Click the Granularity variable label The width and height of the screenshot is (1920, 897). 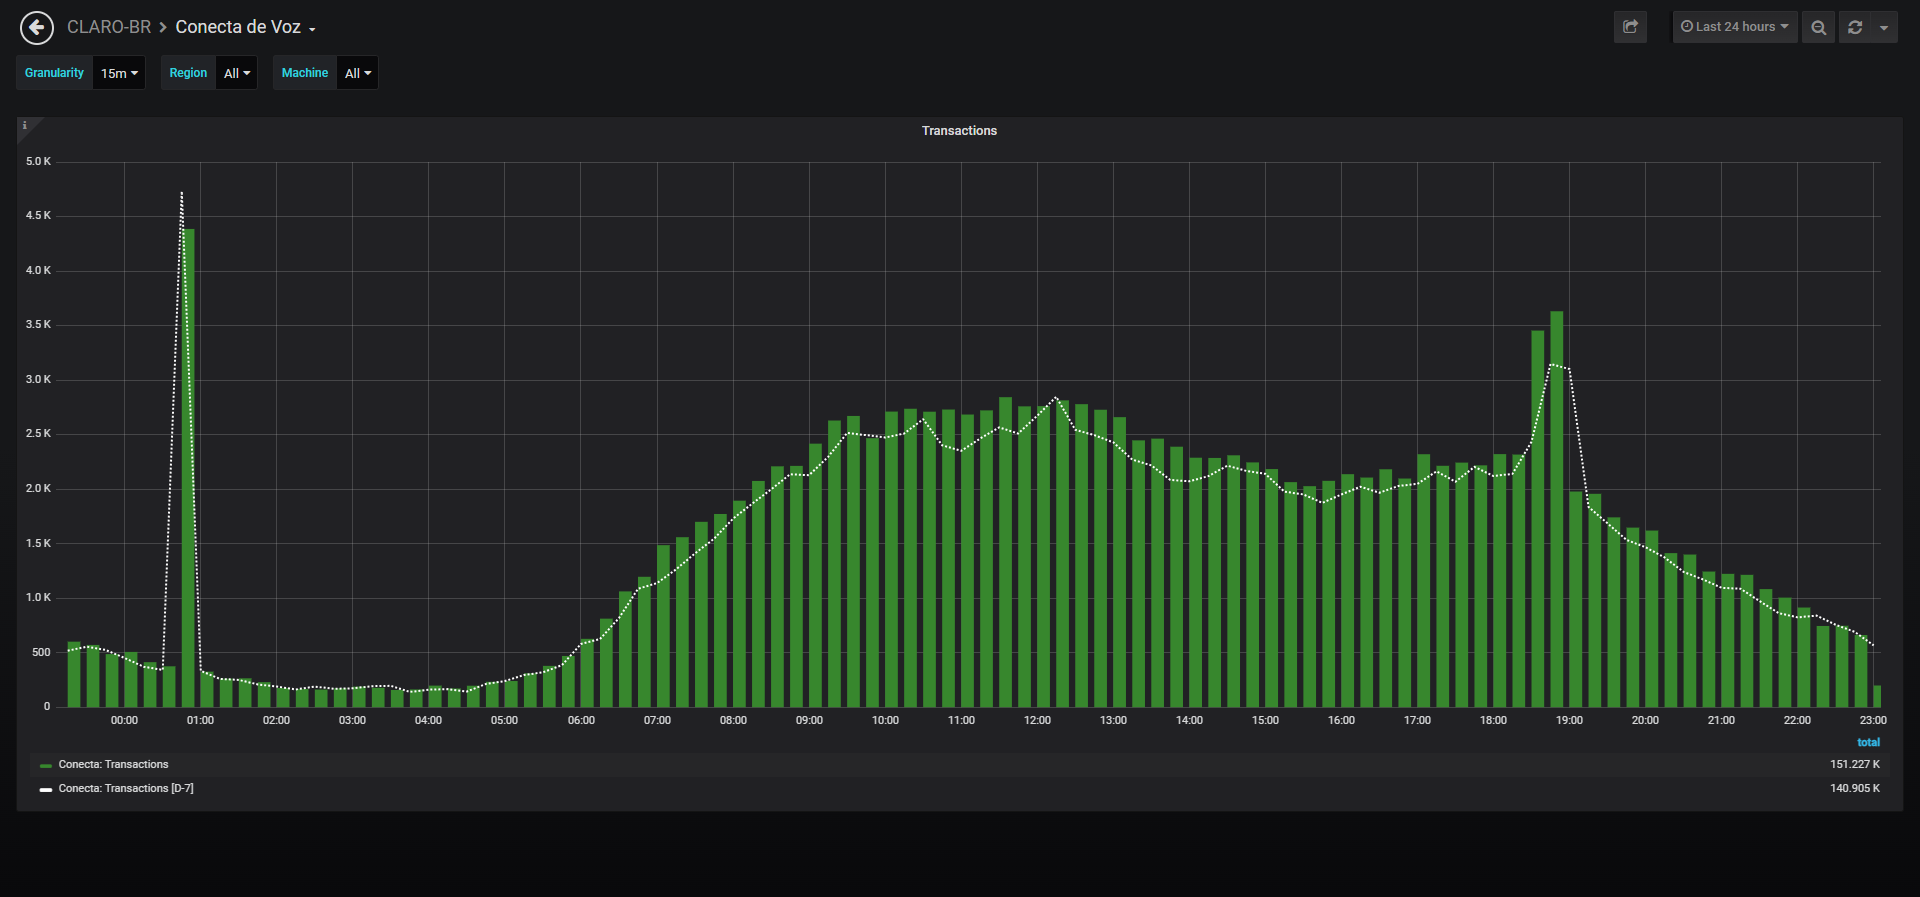(x=54, y=73)
